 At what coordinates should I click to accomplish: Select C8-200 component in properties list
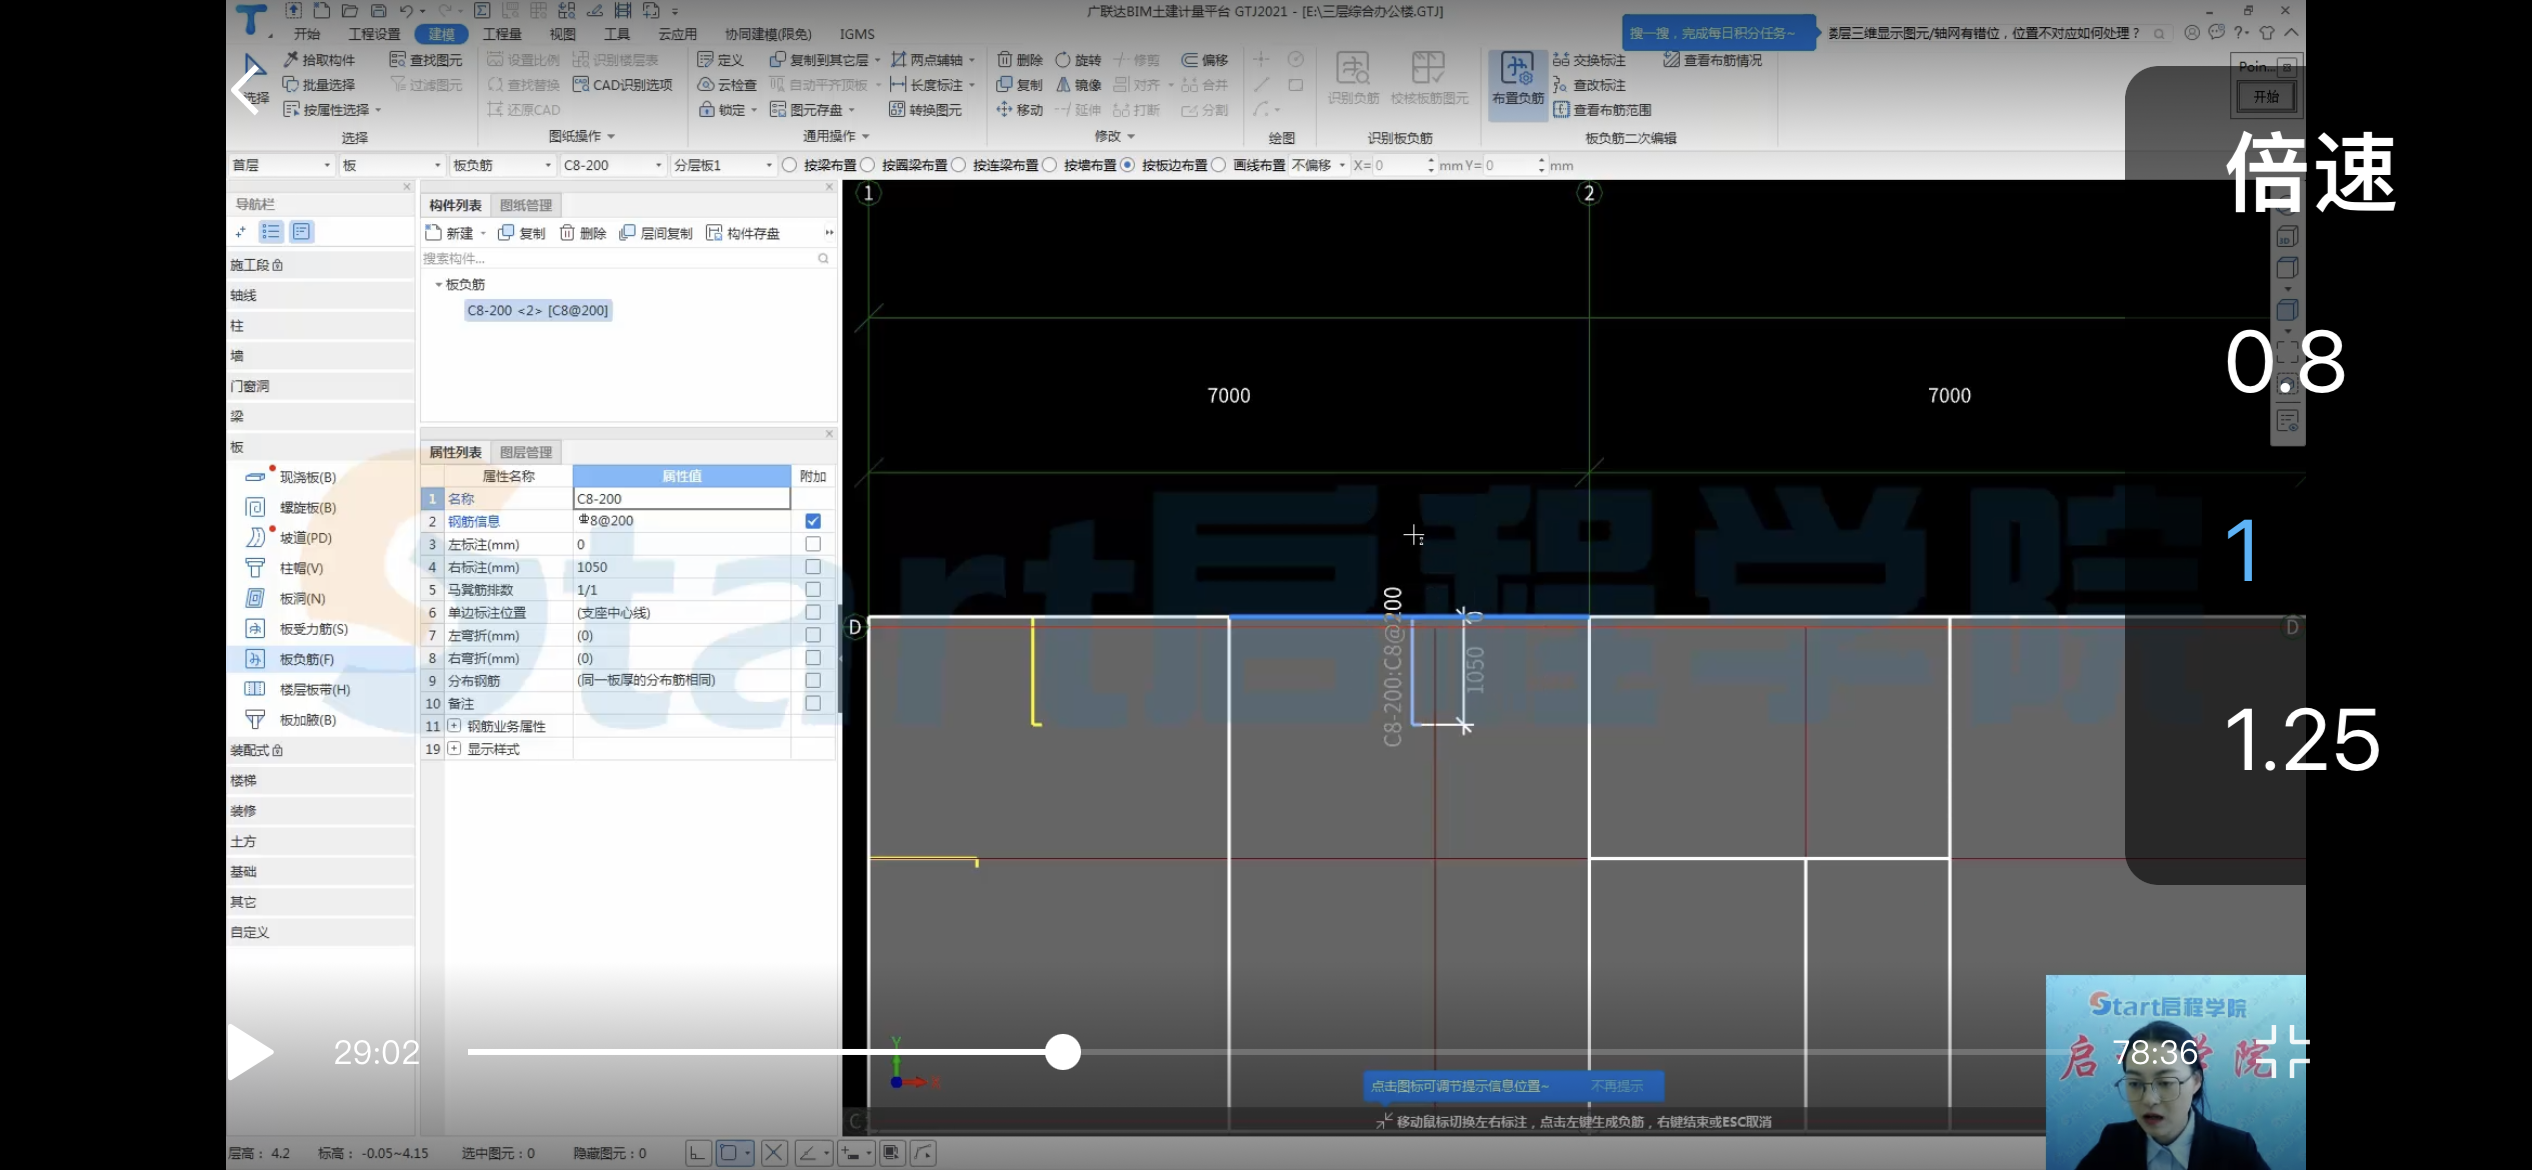[538, 308]
